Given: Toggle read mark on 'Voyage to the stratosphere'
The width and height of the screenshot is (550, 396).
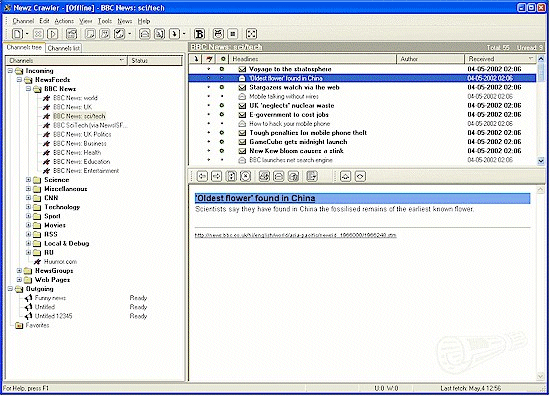Looking at the screenshot, I should click(222, 69).
